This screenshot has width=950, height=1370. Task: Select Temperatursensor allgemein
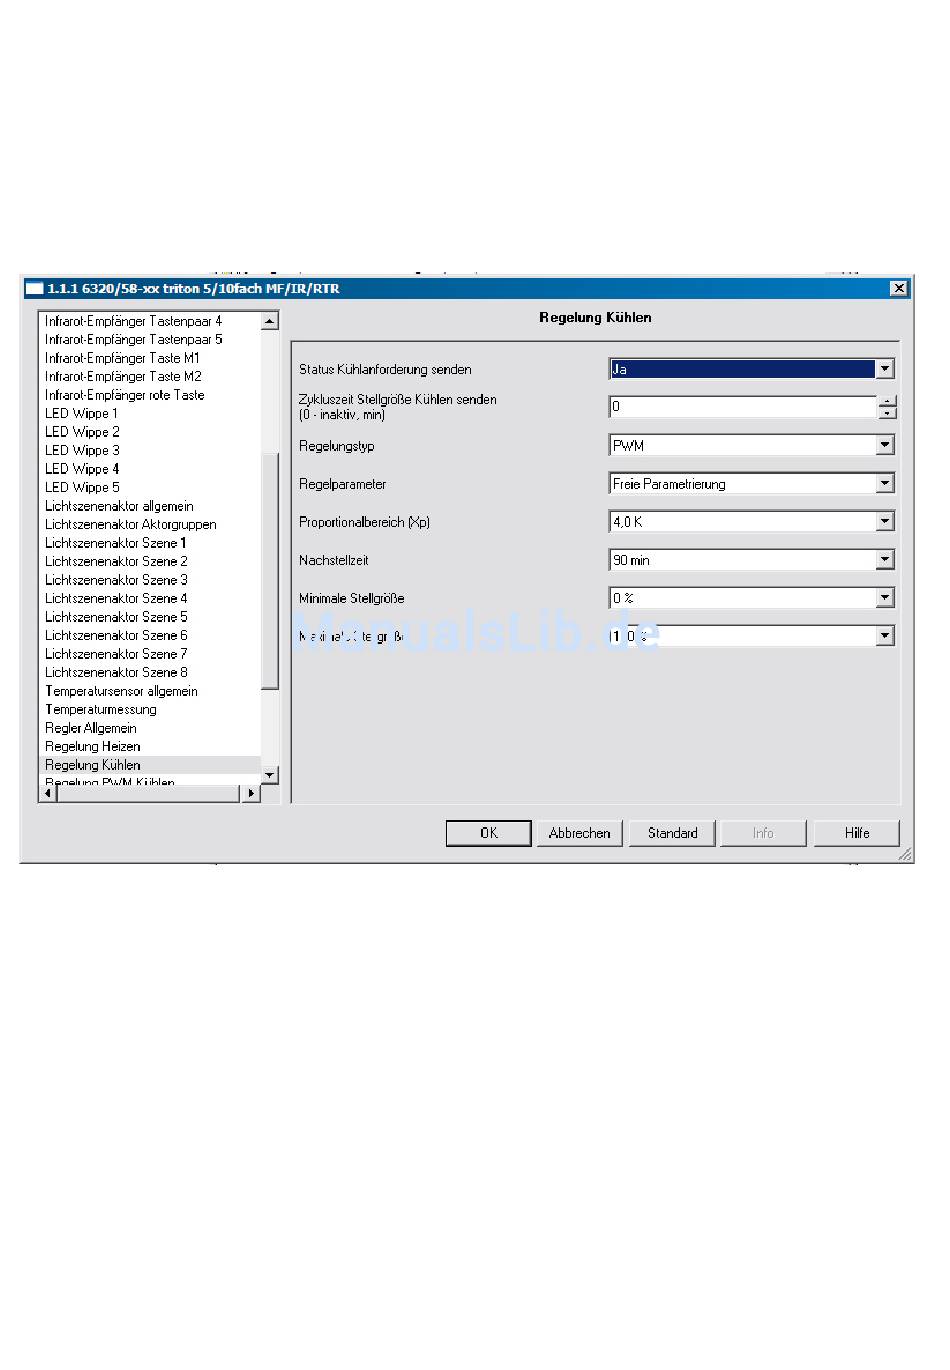(x=121, y=691)
